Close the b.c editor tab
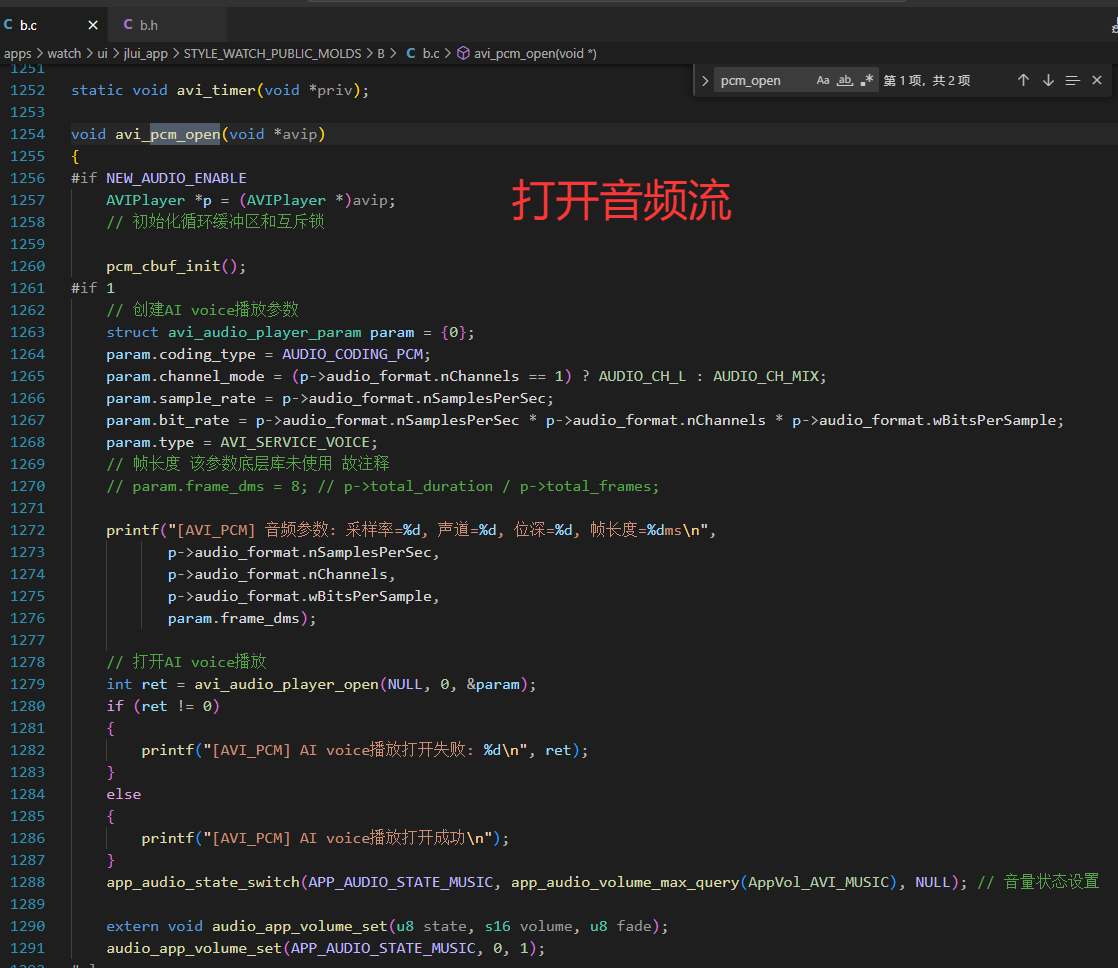This screenshot has height=968, width=1118. (x=93, y=25)
